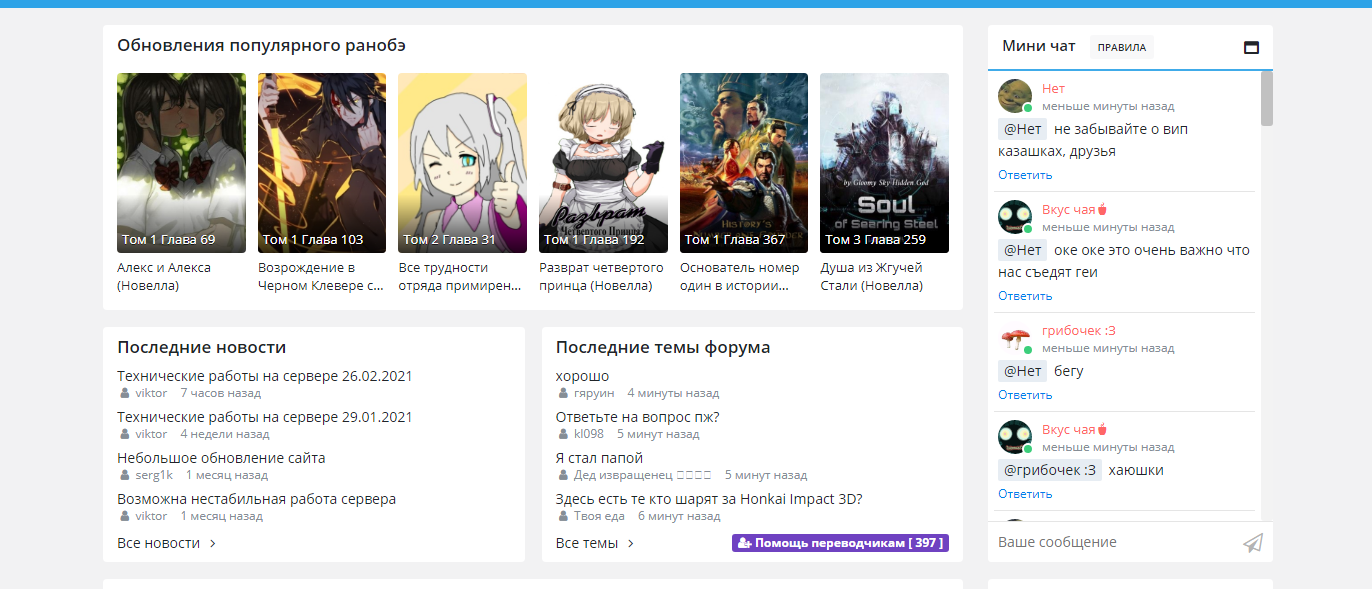Click the user icon beside Твоя еда
Image resolution: width=1372 pixels, height=589 pixels.
(x=565, y=516)
